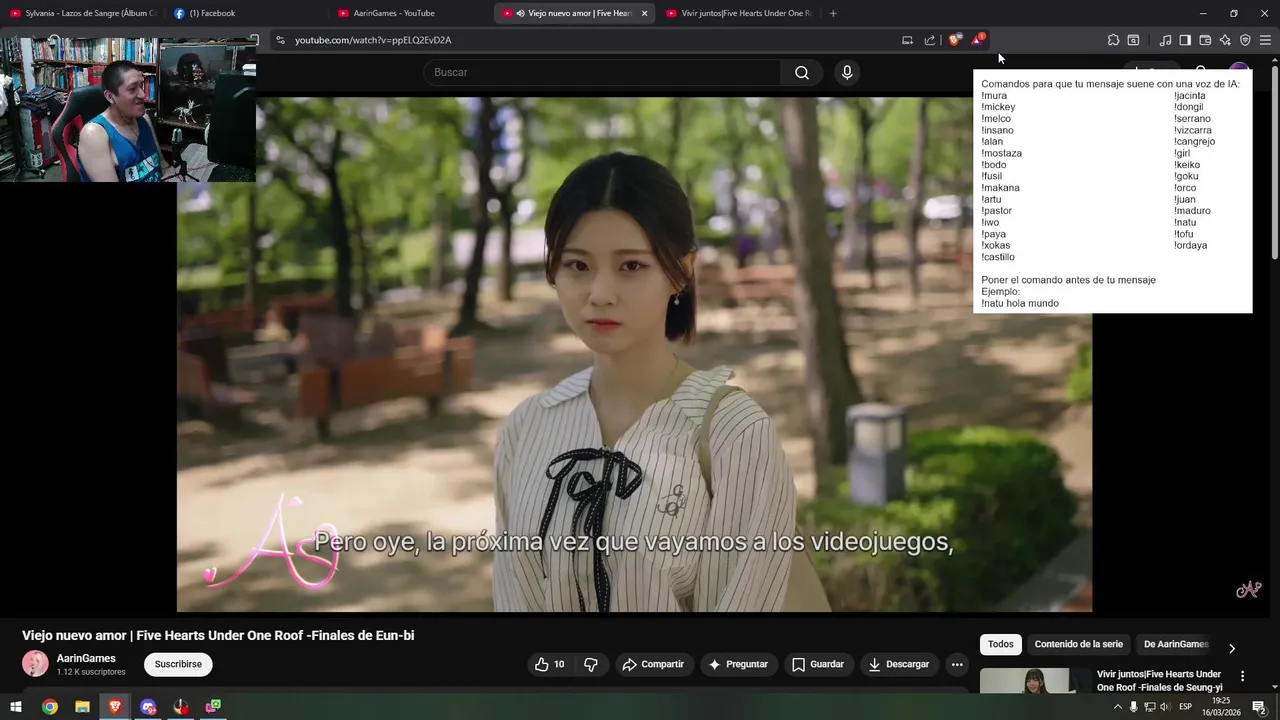The width and height of the screenshot is (1280, 720).
Task: Open Vivir juntos Finales de Seung-yi title
Action: click(x=1160, y=681)
